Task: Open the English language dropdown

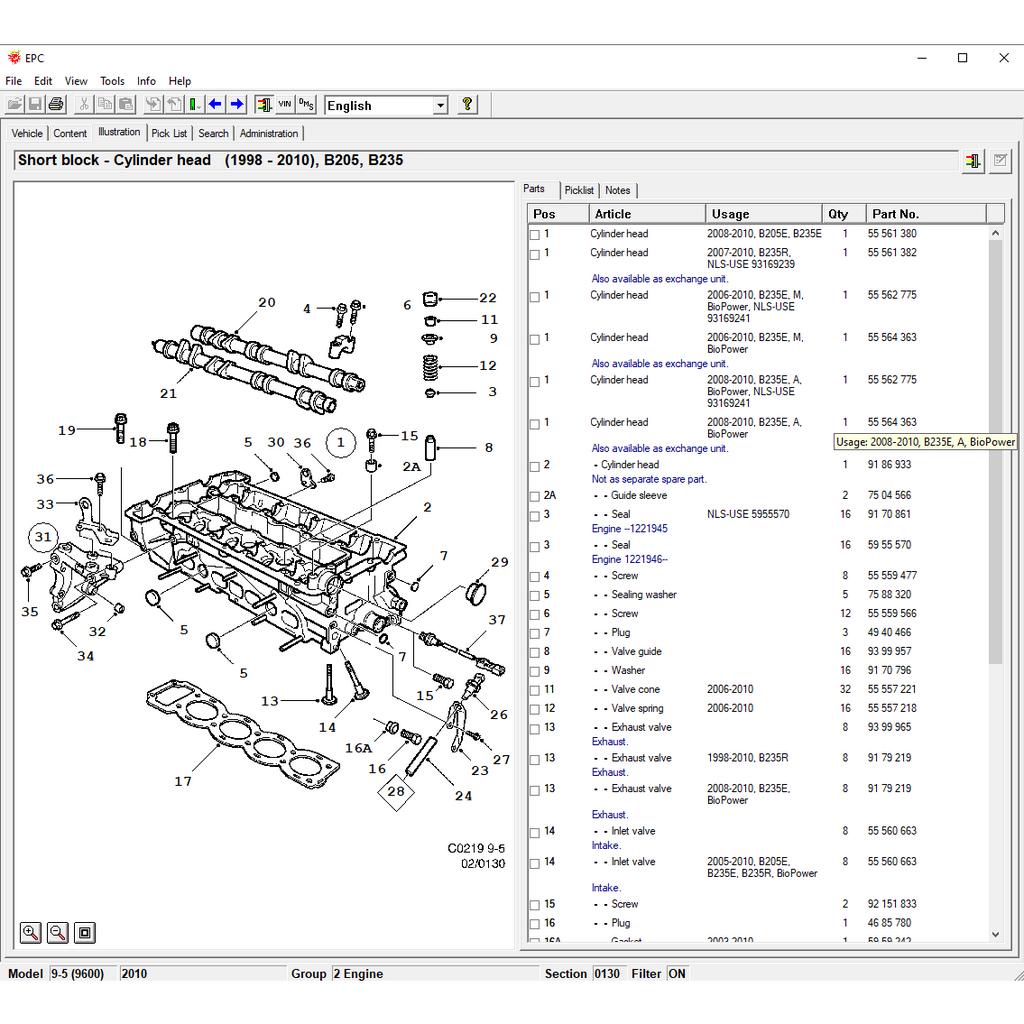Action: click(440, 105)
